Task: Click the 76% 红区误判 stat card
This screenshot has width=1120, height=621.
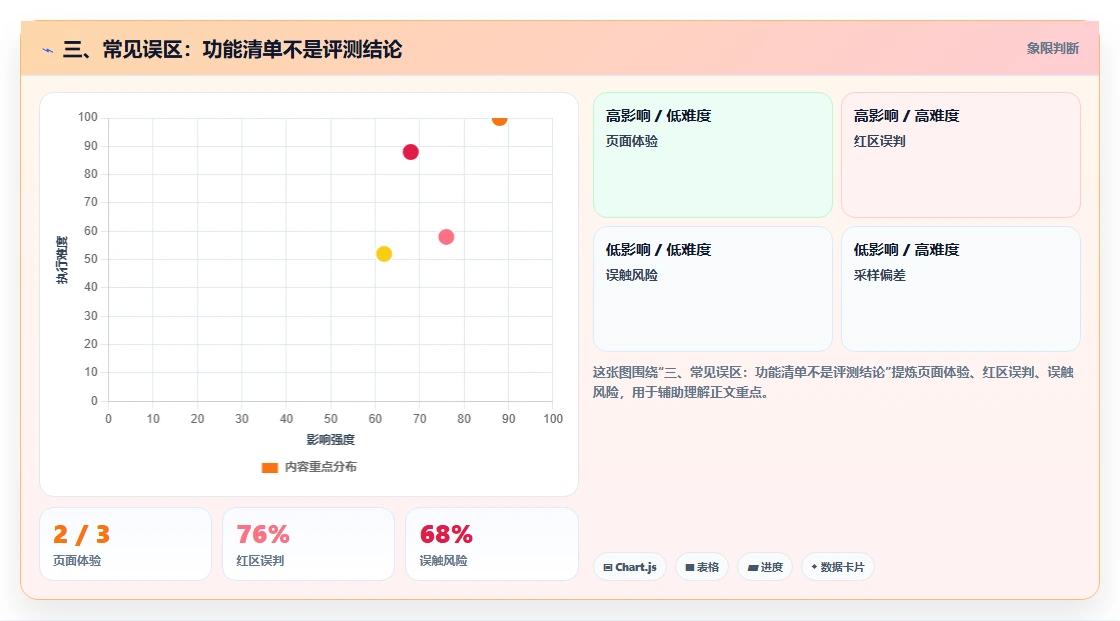Action: click(309, 545)
